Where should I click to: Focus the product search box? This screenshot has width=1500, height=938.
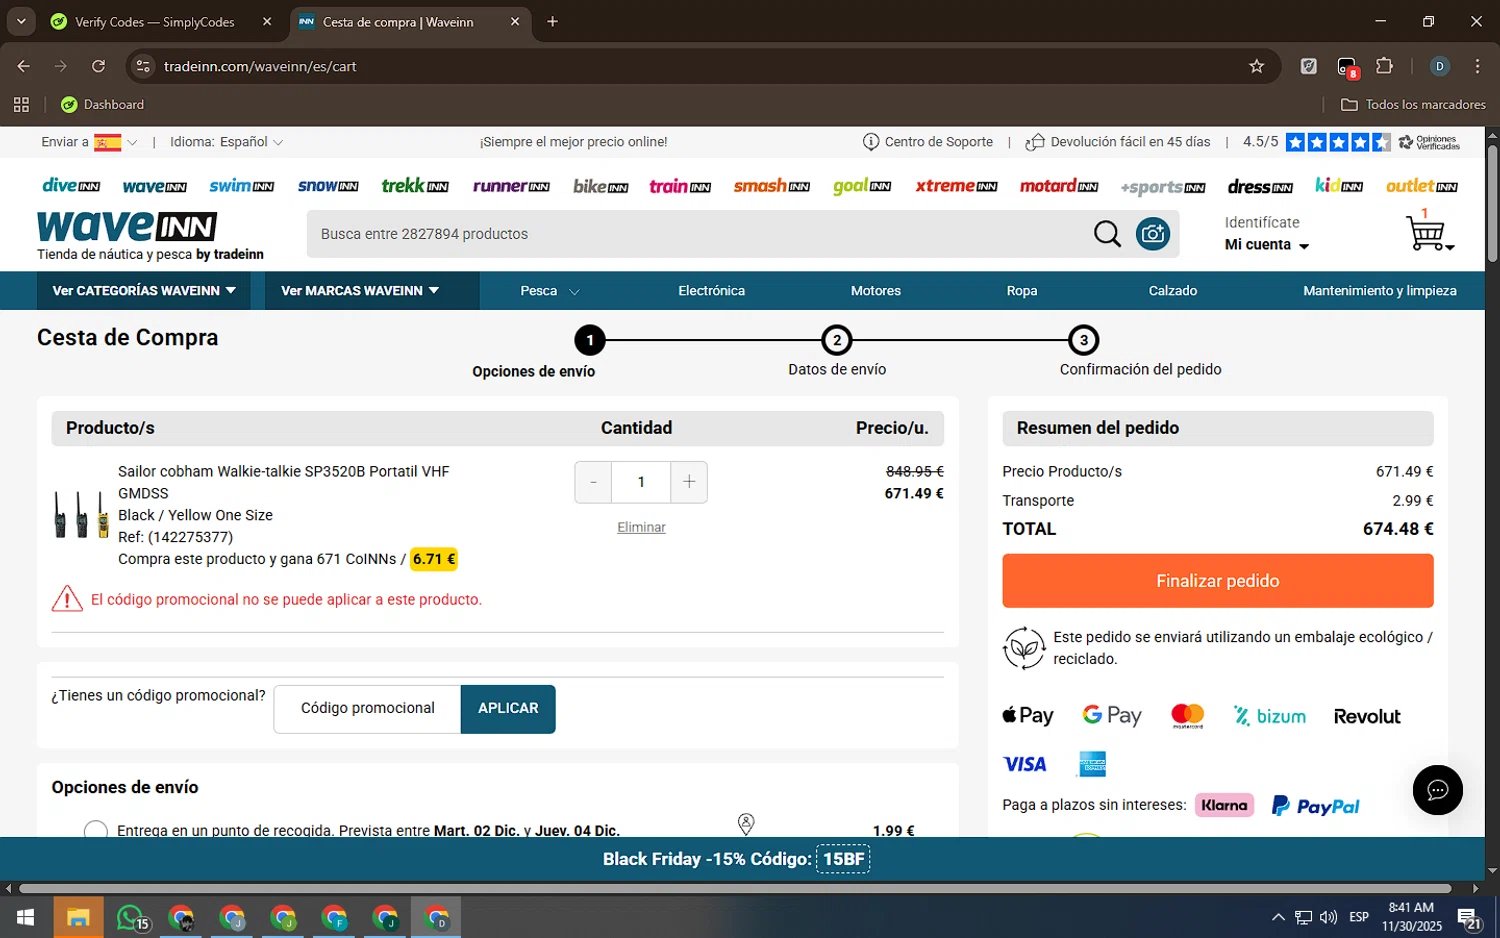pos(700,234)
